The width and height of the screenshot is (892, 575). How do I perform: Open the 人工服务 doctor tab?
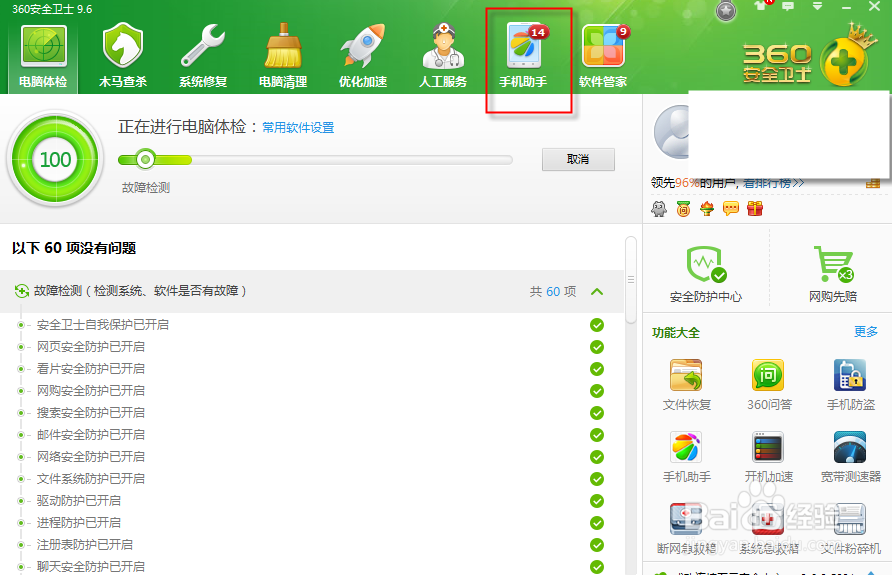coord(443,56)
